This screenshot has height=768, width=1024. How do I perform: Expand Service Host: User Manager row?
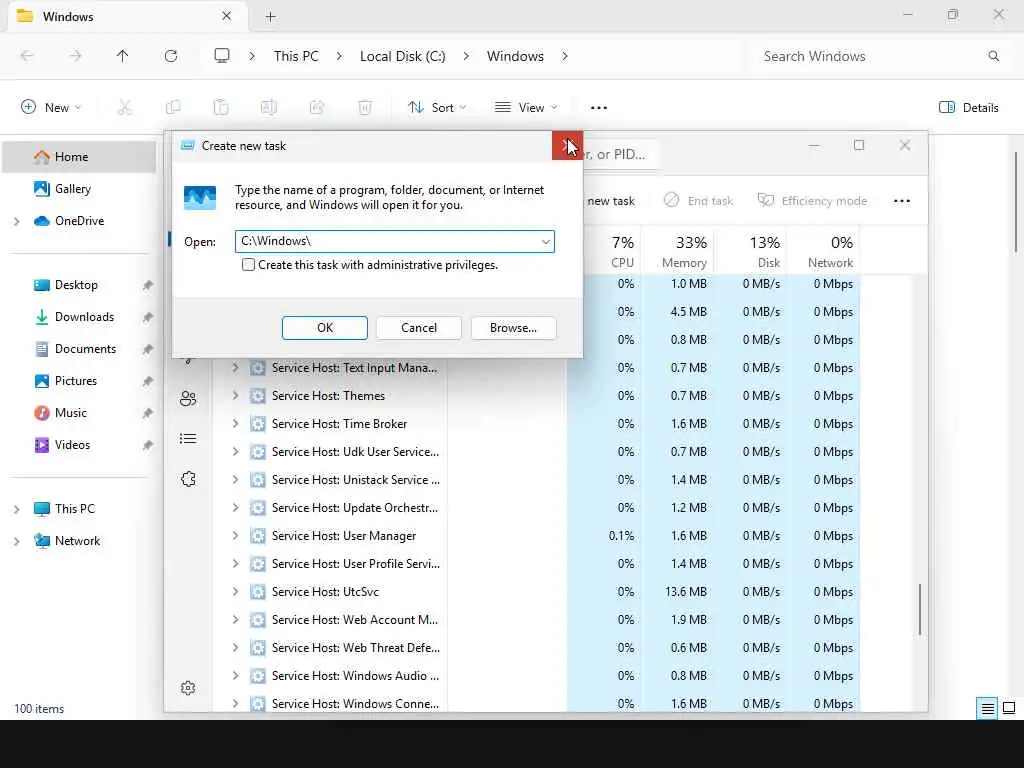pos(235,536)
